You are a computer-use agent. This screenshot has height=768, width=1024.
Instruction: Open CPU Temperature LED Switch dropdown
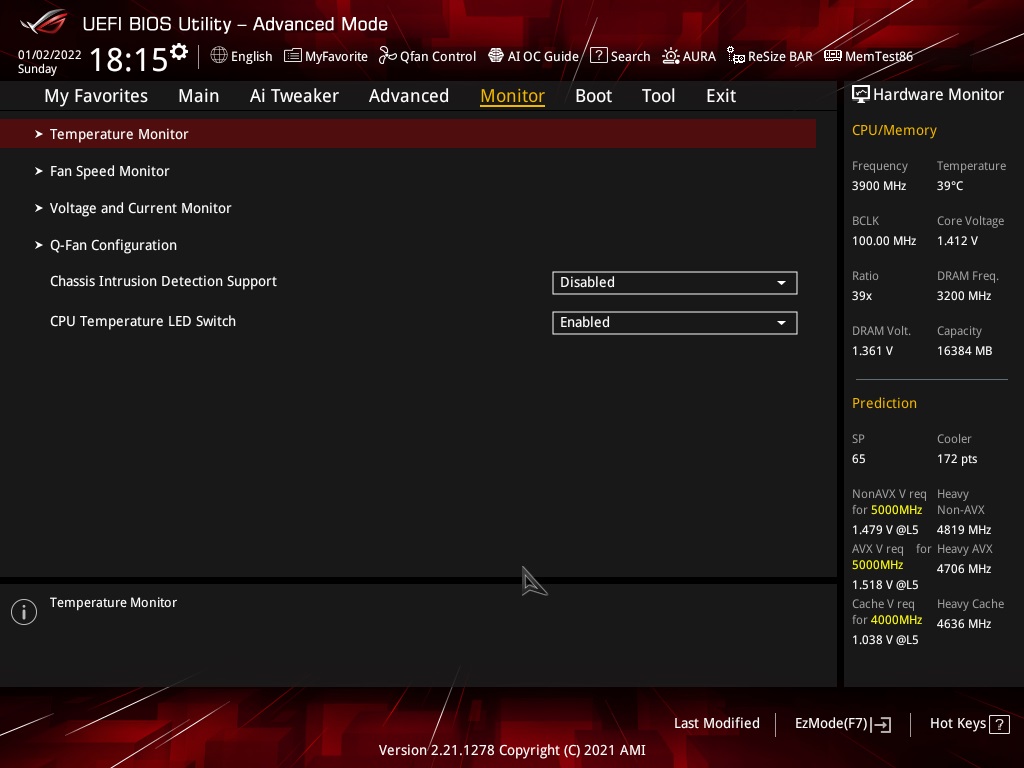click(x=674, y=322)
